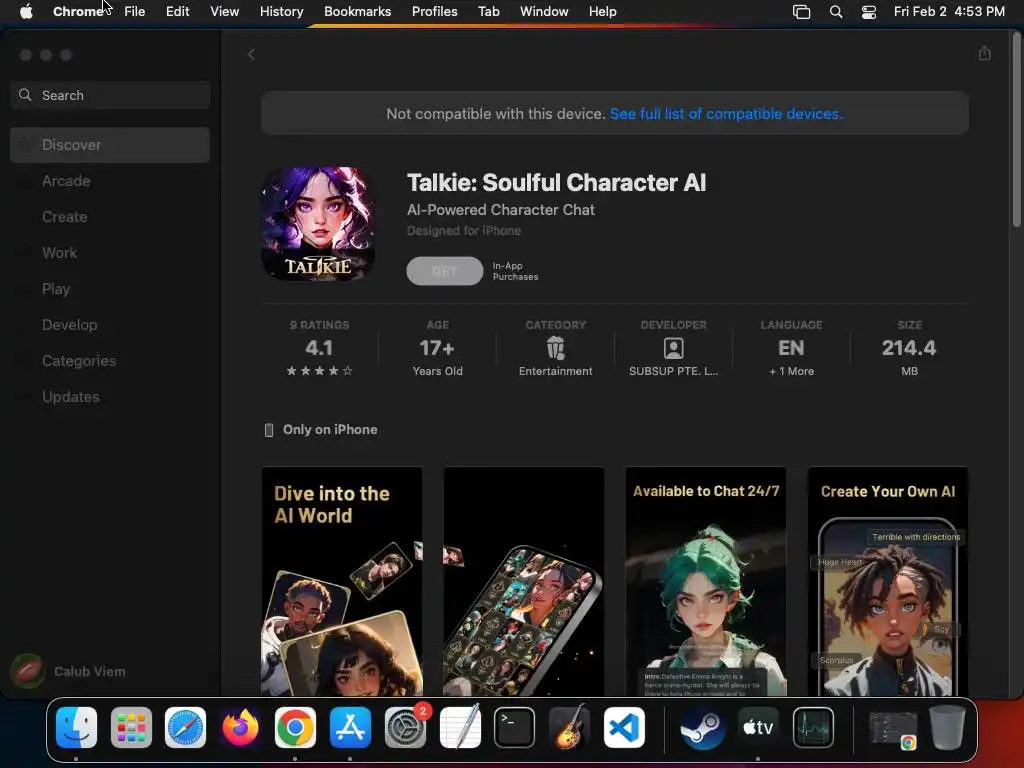Open the share button at top right
The image size is (1024, 768).
point(985,54)
